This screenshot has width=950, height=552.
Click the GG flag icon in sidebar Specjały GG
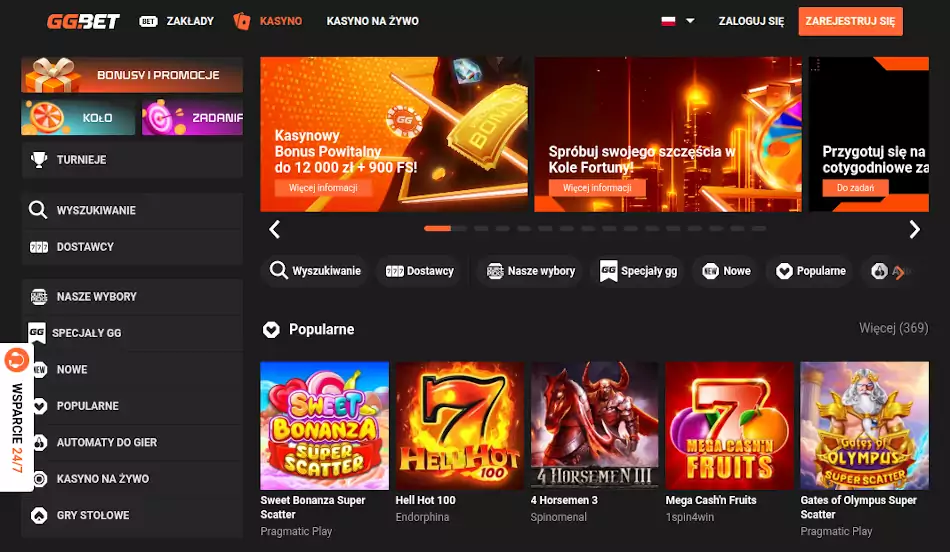click(37, 333)
